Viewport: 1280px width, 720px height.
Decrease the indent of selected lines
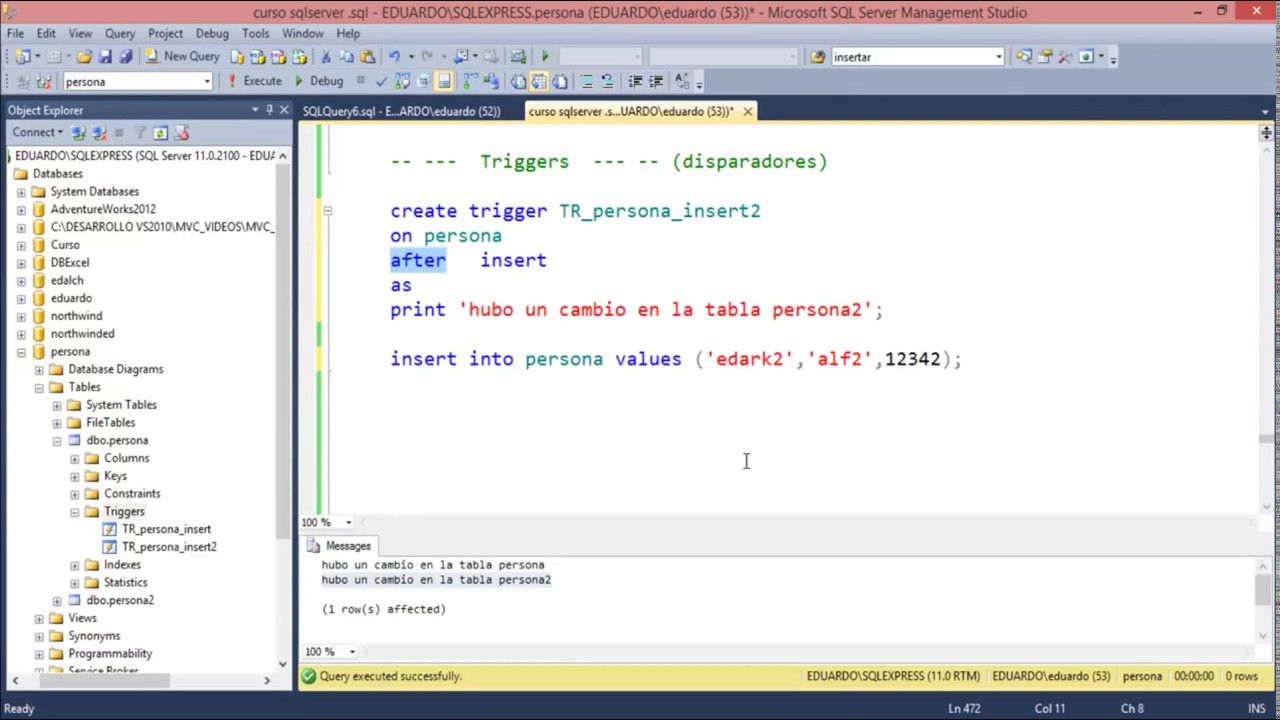[x=635, y=81]
